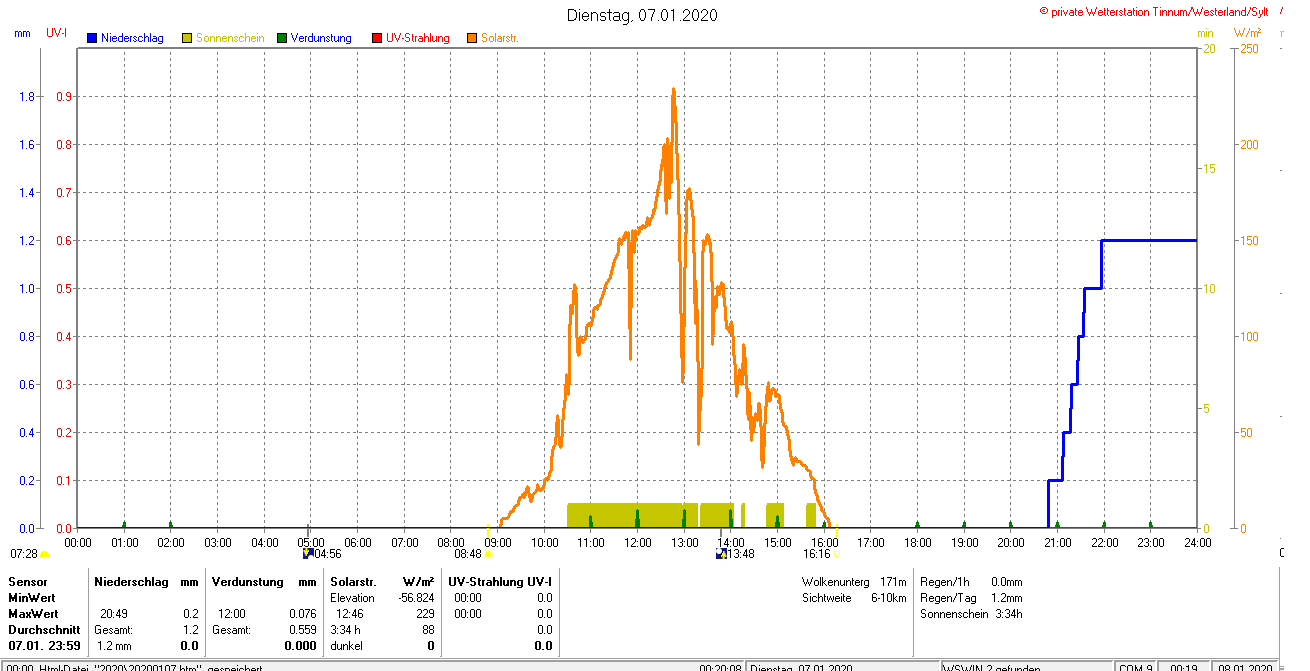The image size is (1310, 671).
Task: Select the Sonnenschein legend label text
Action: click(230, 38)
